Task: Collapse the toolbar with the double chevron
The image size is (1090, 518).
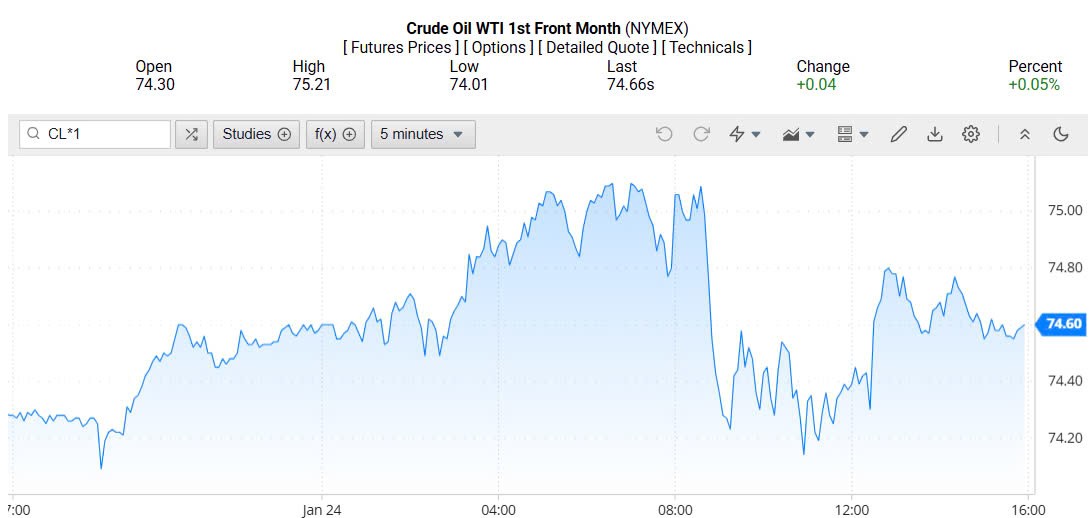Action: 1024,134
